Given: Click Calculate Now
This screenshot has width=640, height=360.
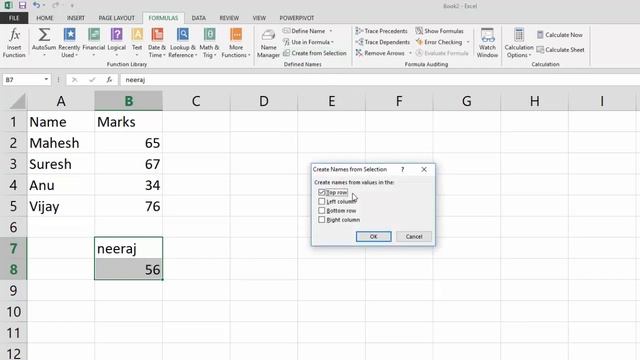Looking at the screenshot, I should tap(560, 35).
